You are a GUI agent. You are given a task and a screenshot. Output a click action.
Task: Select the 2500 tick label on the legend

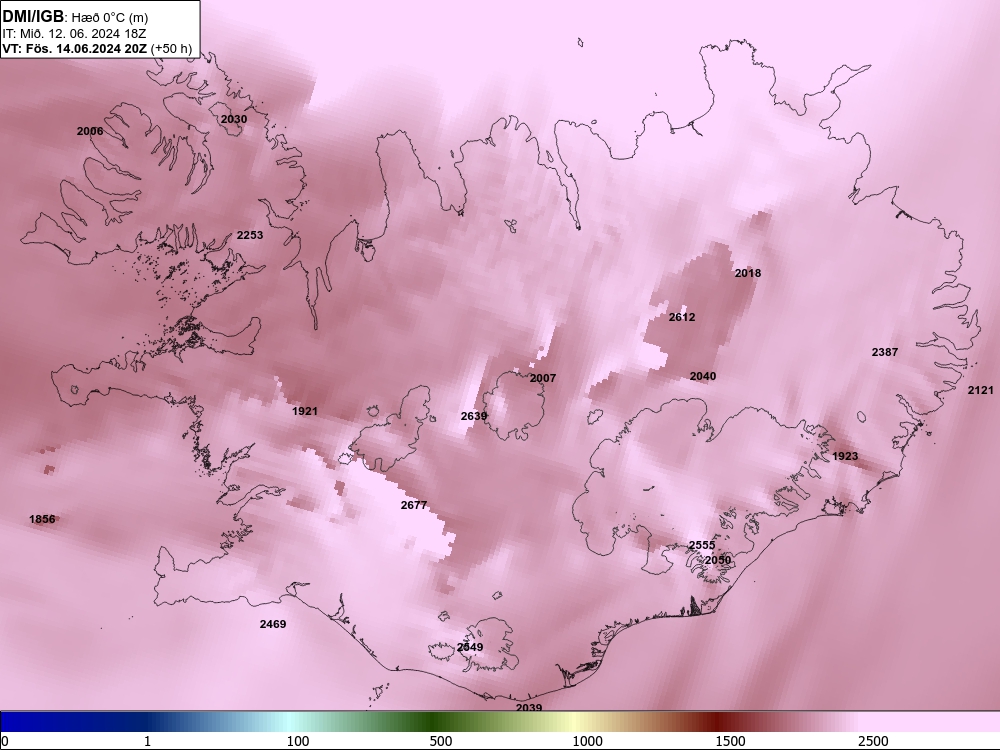tap(873, 741)
